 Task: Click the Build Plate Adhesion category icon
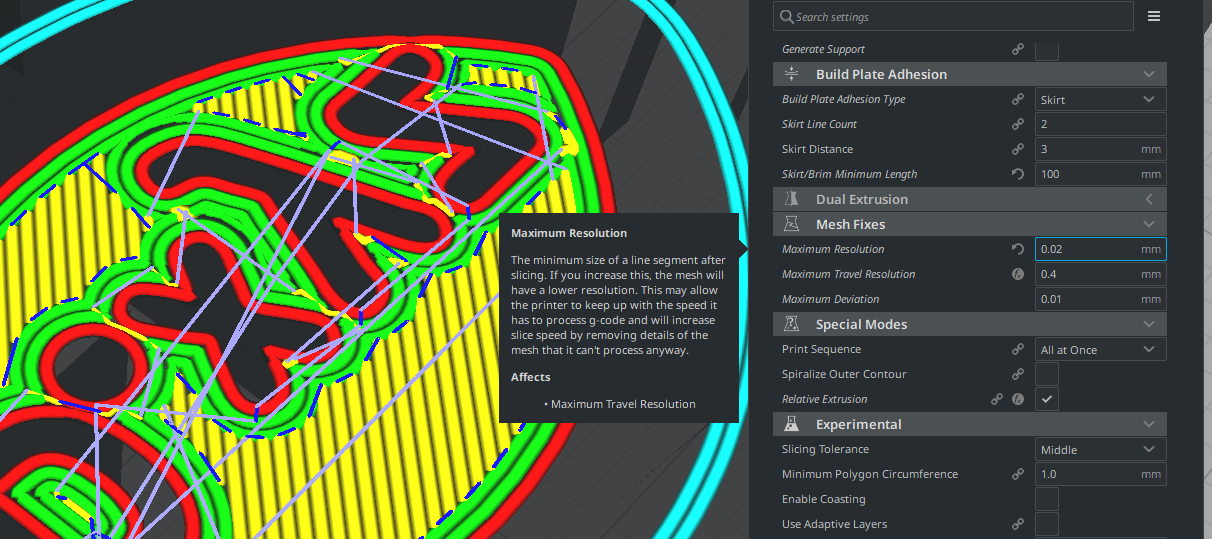(792, 74)
